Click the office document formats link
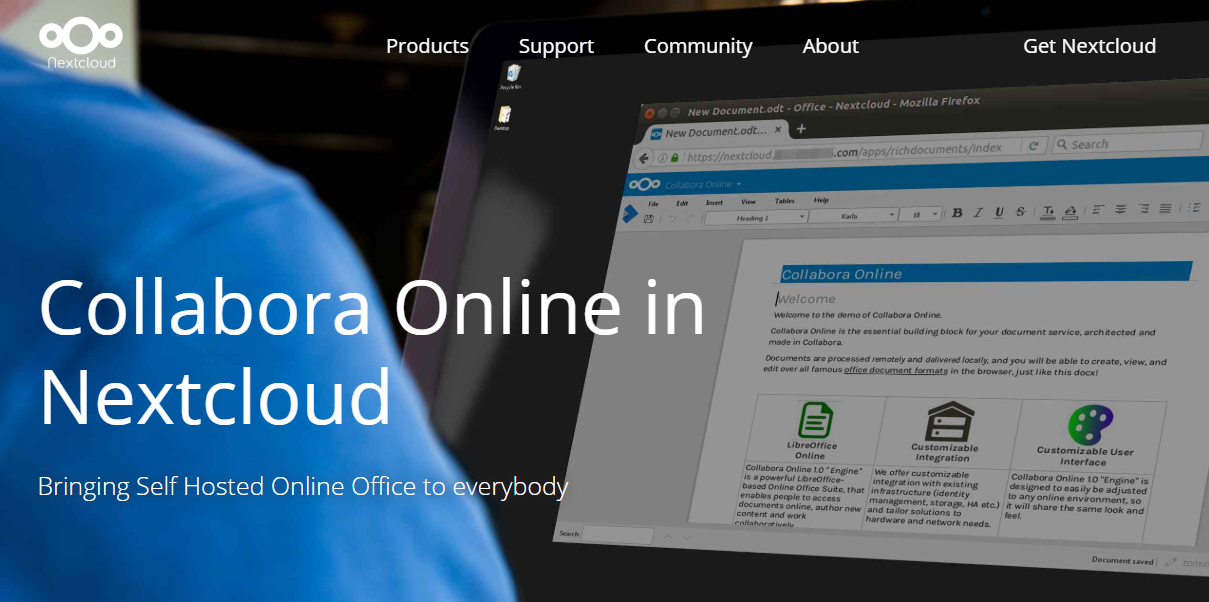Viewport: 1209px width, 602px height. tap(895, 371)
